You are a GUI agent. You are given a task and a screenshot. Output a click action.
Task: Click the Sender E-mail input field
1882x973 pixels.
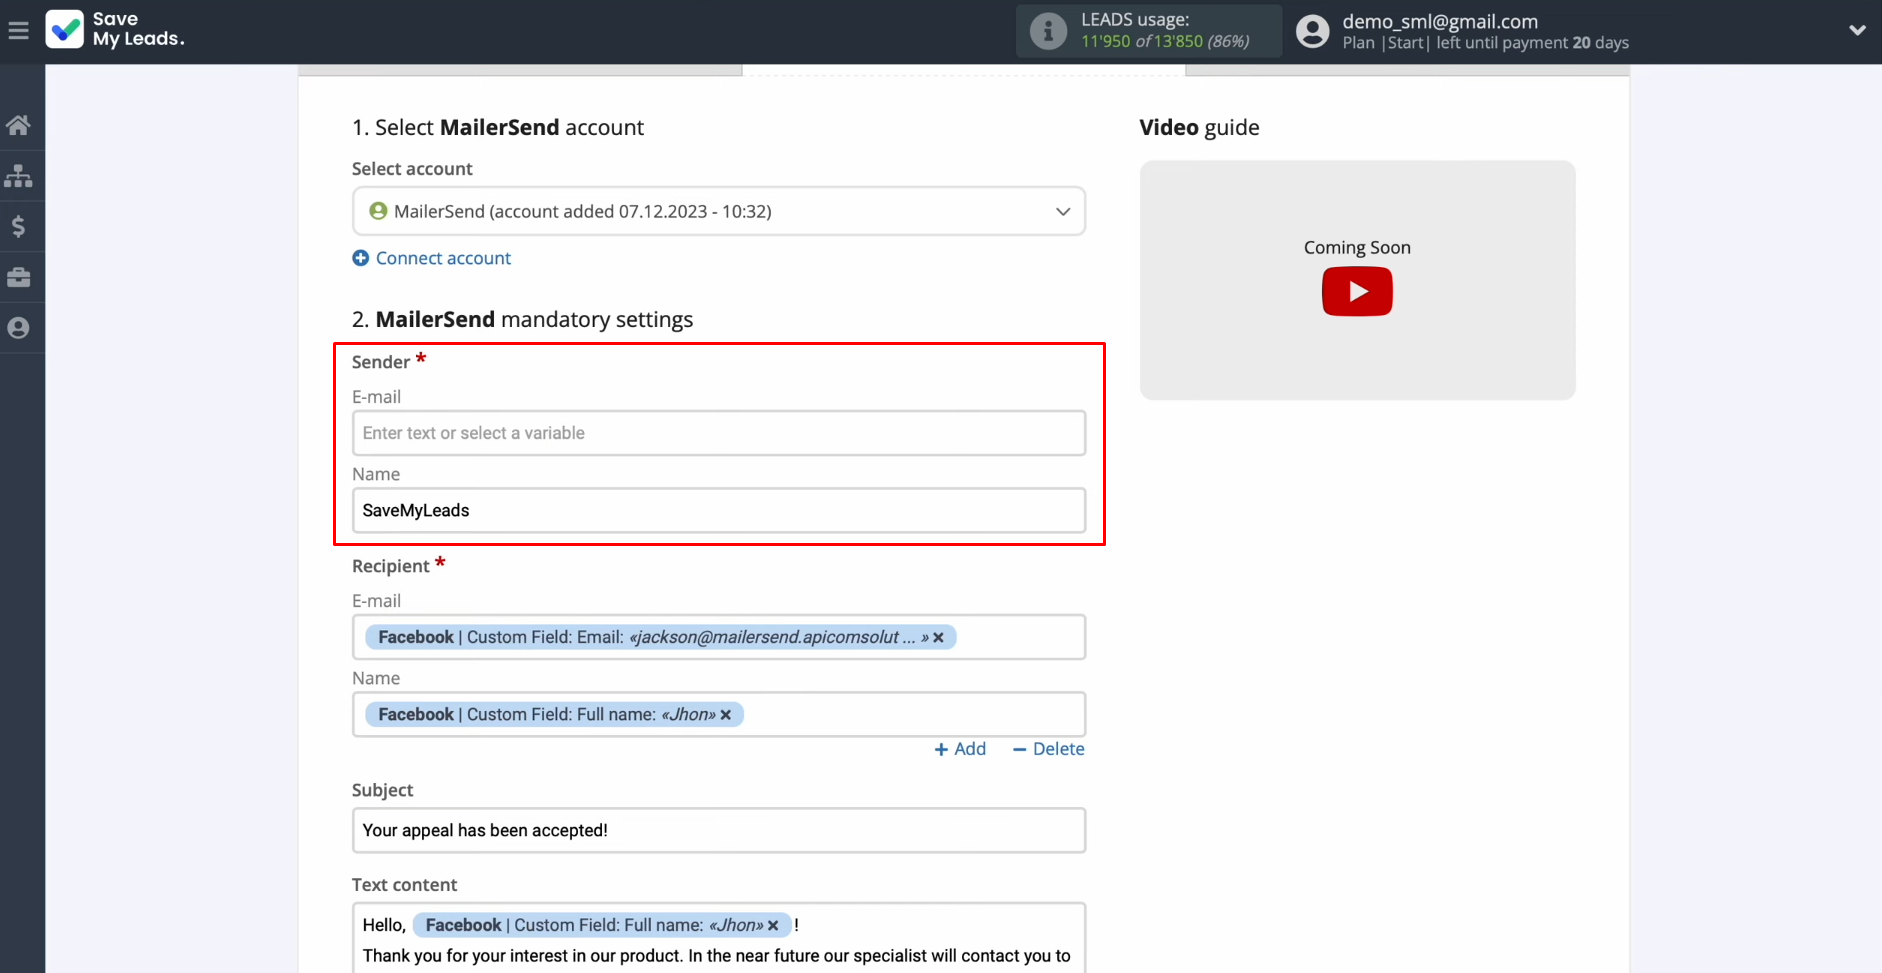(719, 433)
